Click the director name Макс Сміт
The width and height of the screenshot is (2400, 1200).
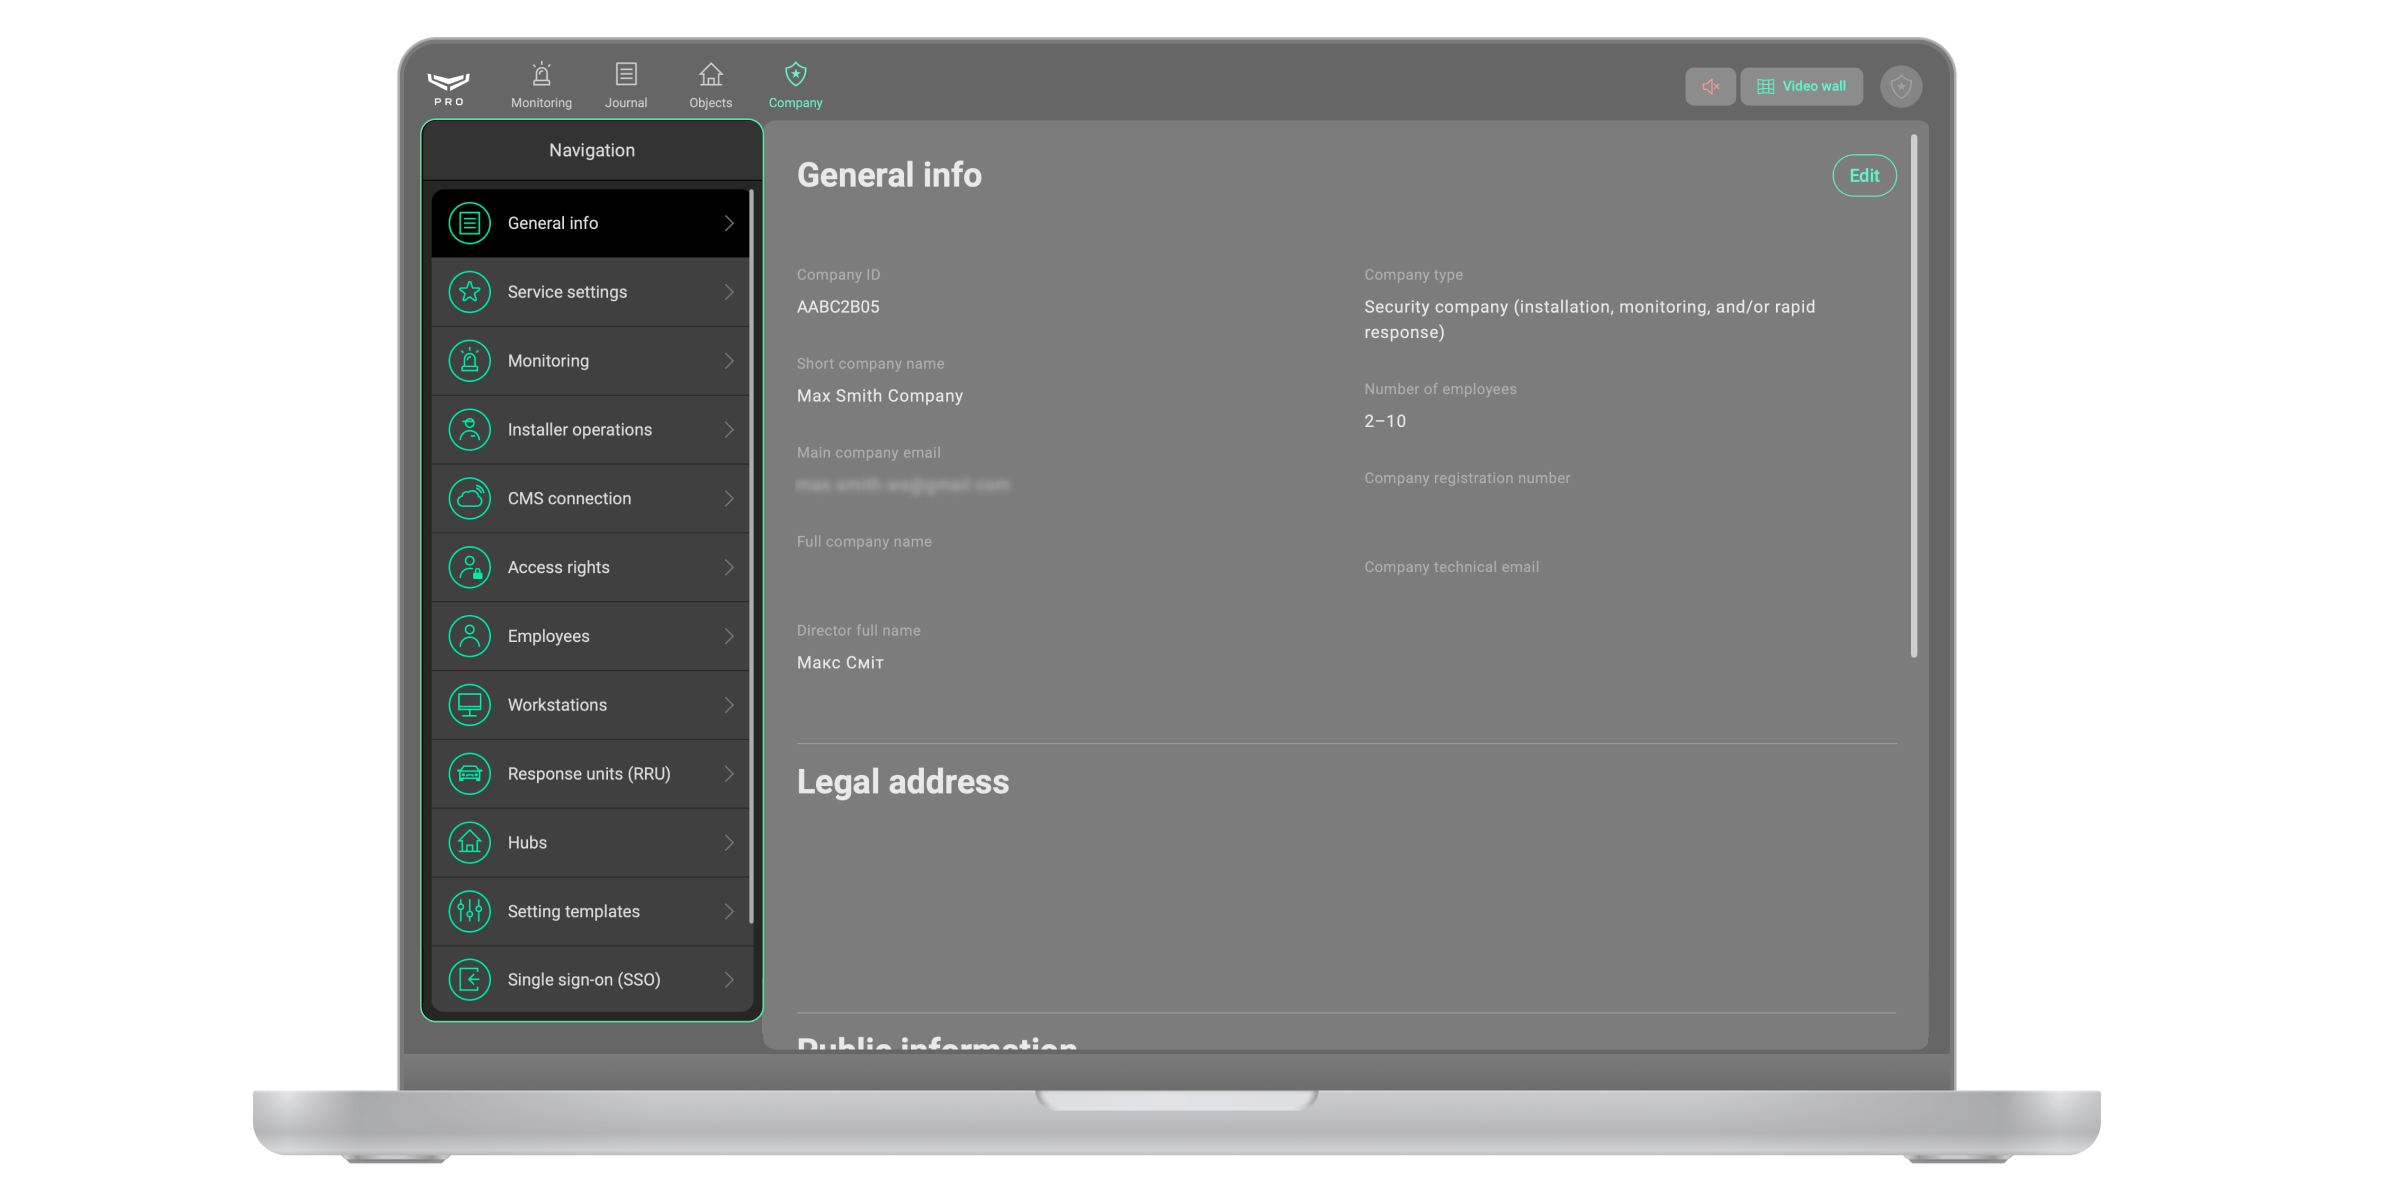coord(840,663)
